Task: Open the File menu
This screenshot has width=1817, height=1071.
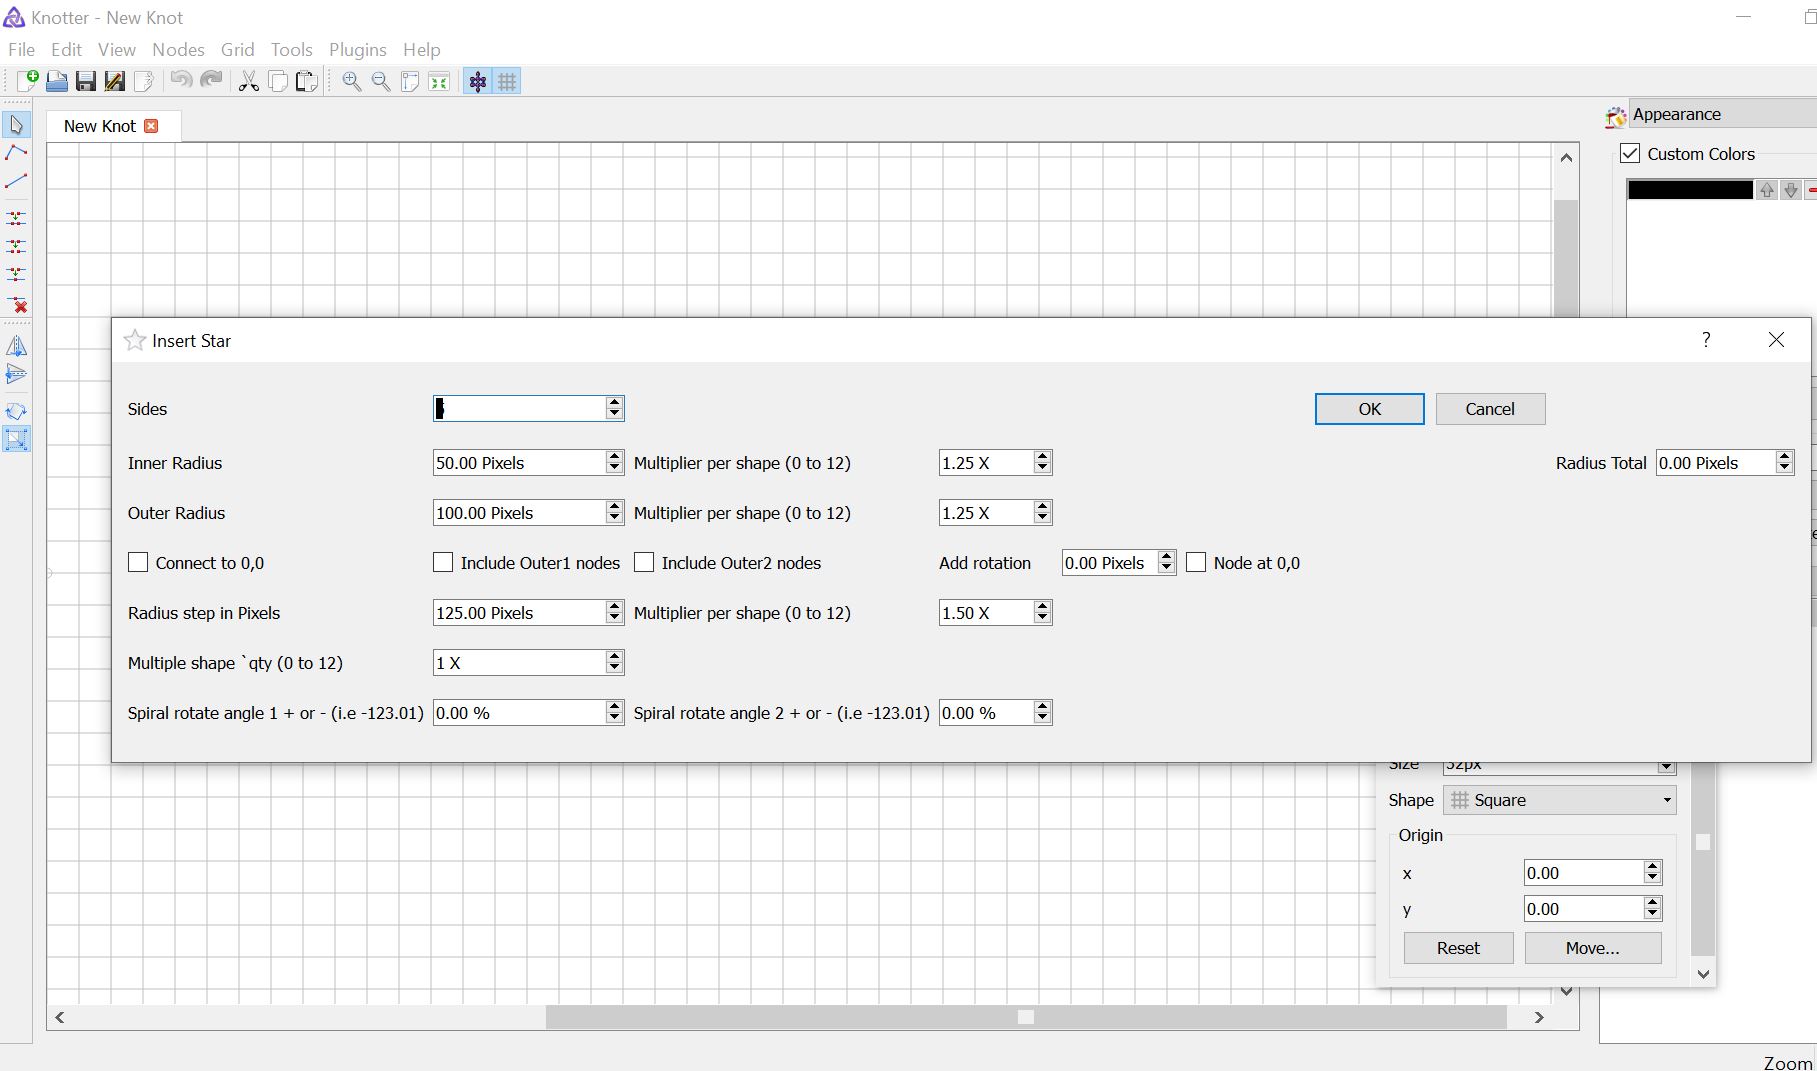Action: [x=21, y=49]
